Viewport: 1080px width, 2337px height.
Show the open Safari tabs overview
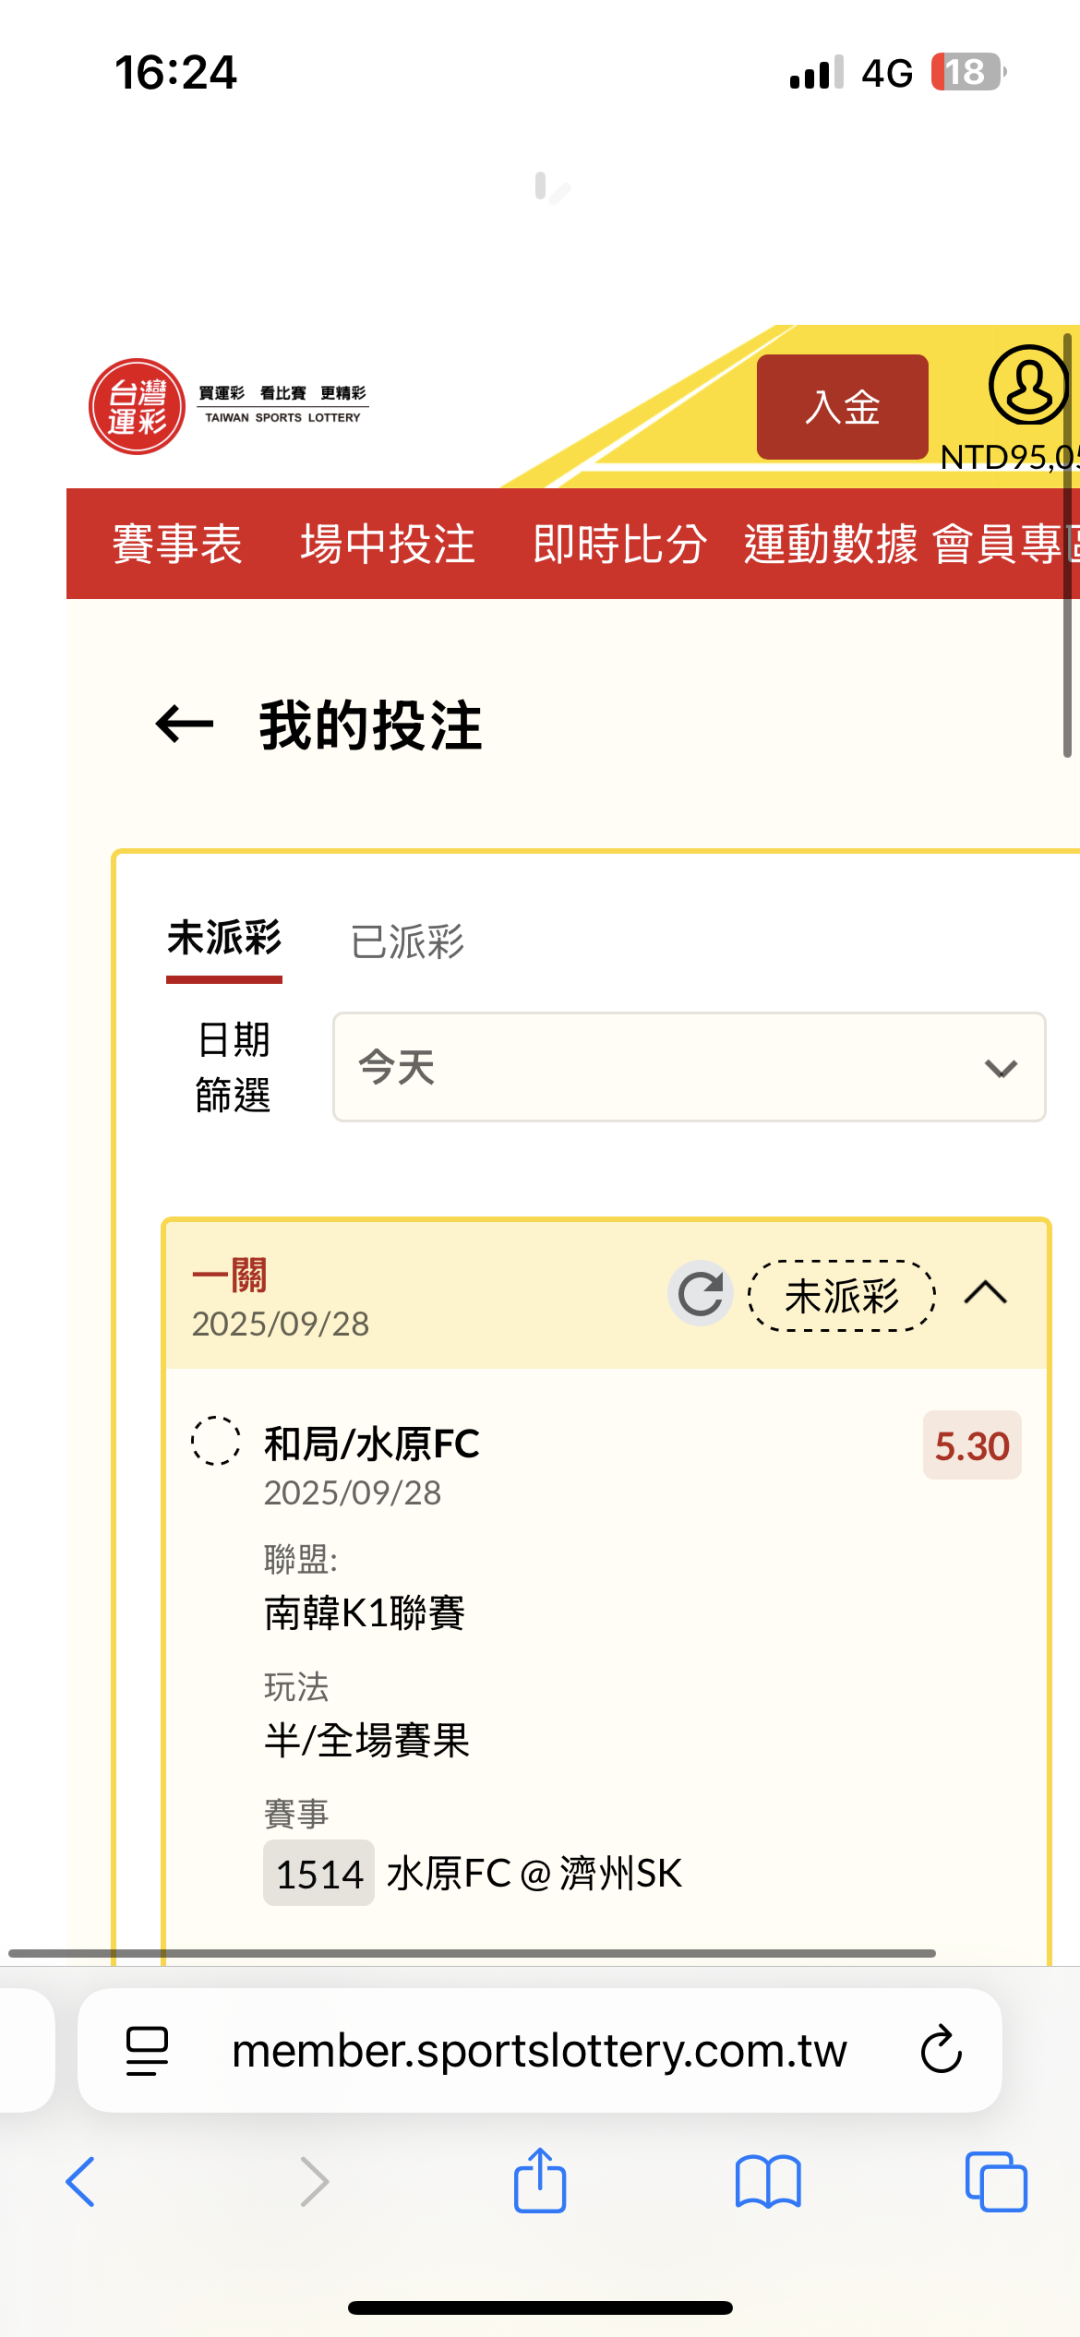point(996,2181)
